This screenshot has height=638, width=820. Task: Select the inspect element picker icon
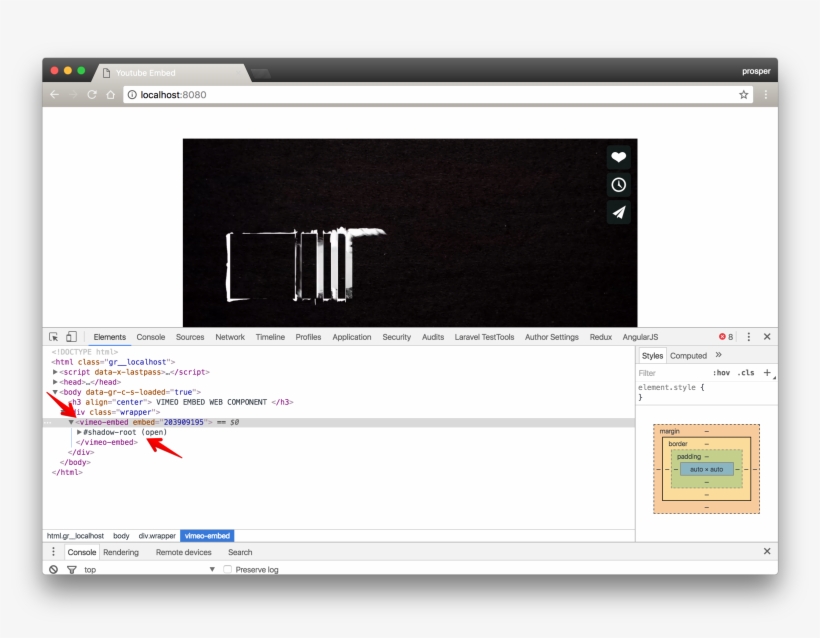(x=54, y=336)
